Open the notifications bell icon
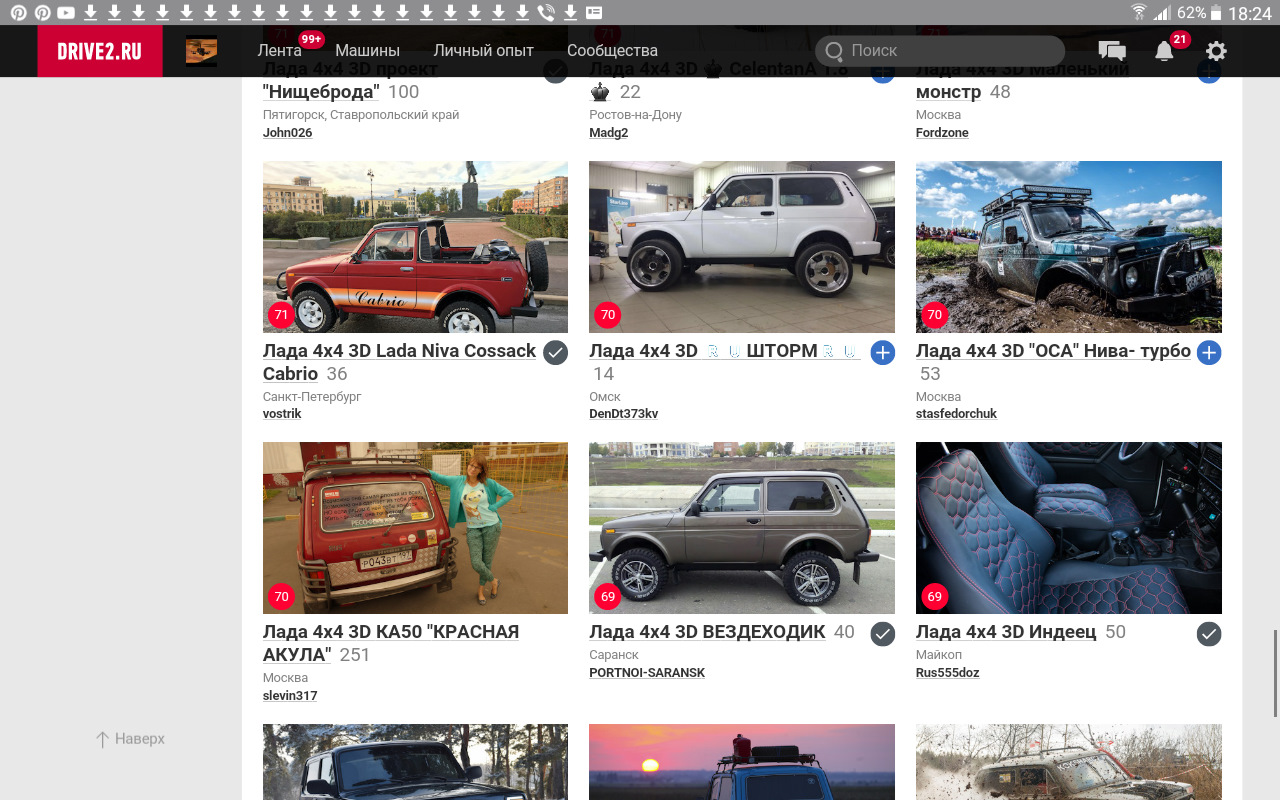The width and height of the screenshot is (1280, 800). (x=1164, y=51)
